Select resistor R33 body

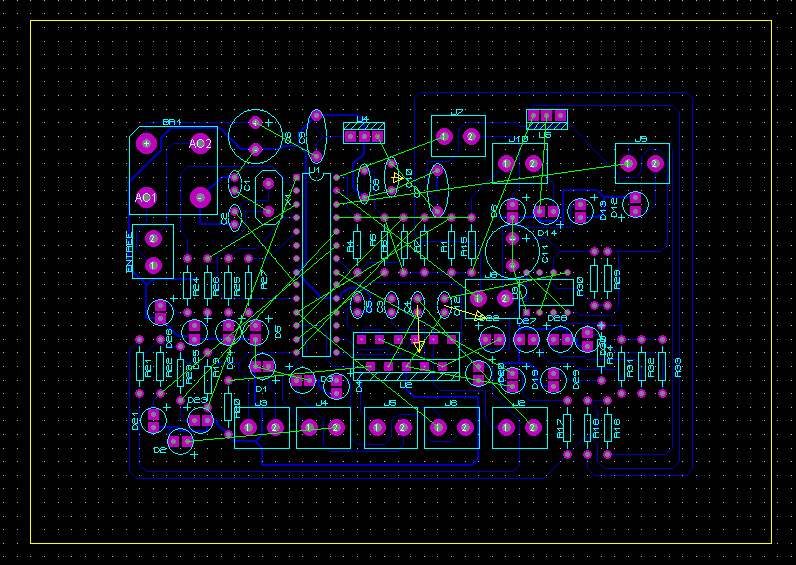662,367
